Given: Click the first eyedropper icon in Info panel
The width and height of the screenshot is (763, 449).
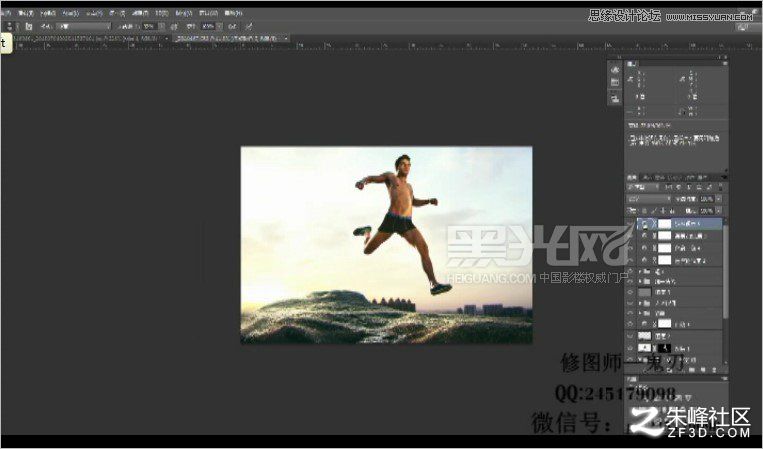Looking at the screenshot, I should [630, 79].
